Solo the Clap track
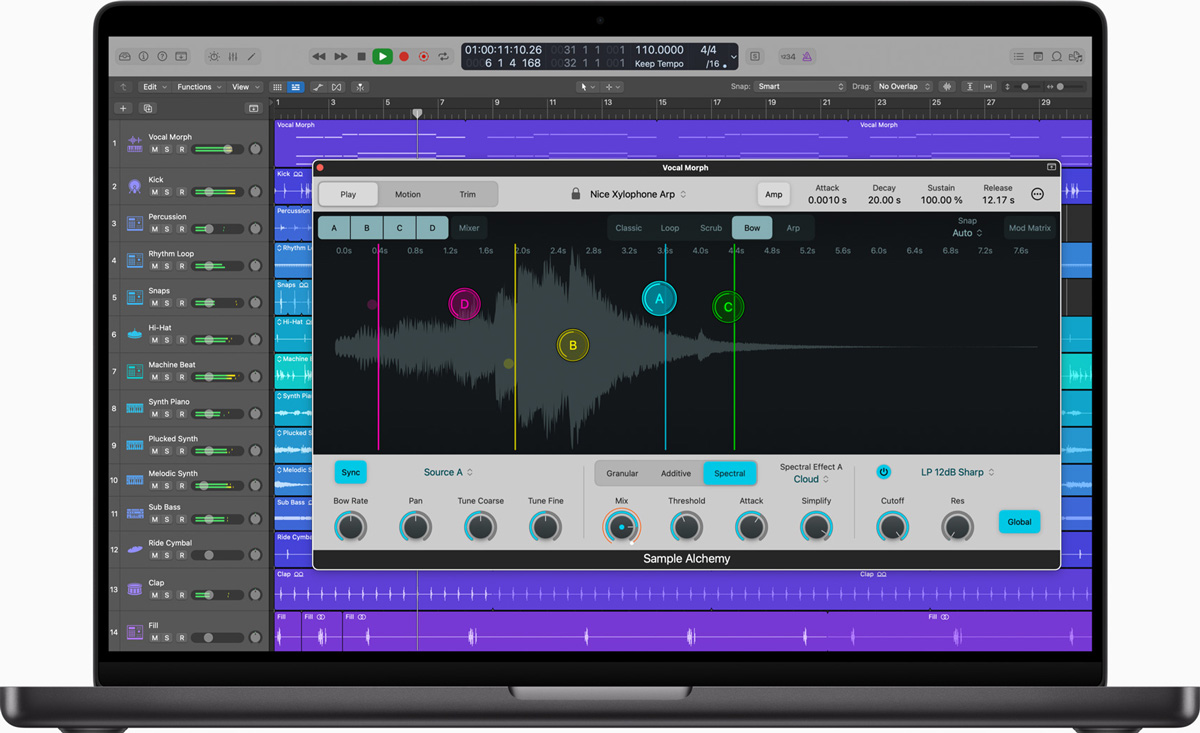Viewport: 1200px width, 733px height. point(167,595)
